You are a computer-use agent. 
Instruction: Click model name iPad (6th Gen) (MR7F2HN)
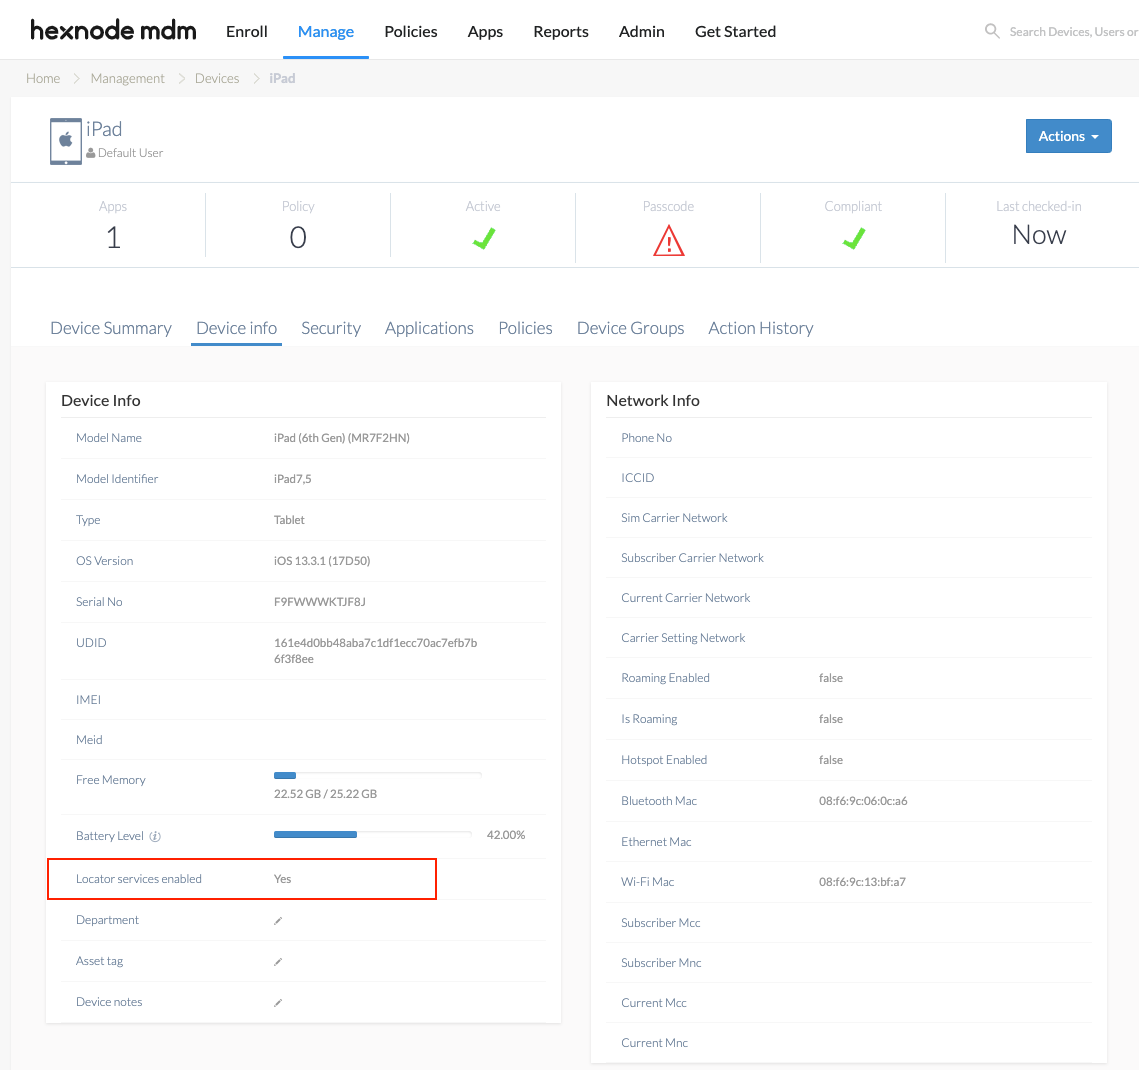tap(341, 438)
